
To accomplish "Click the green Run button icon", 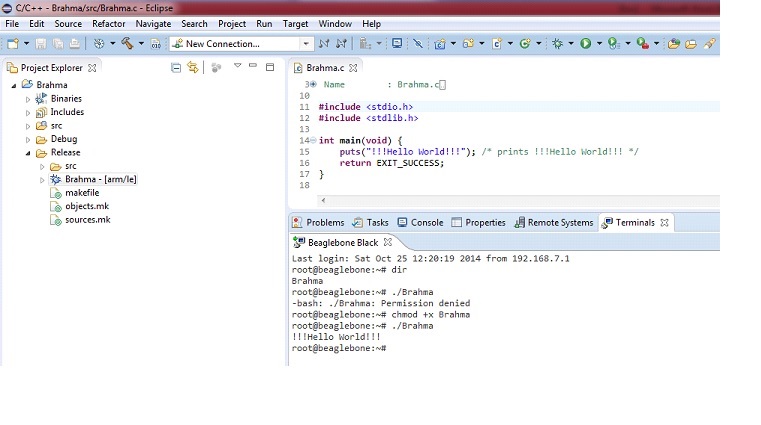I will click(586, 44).
